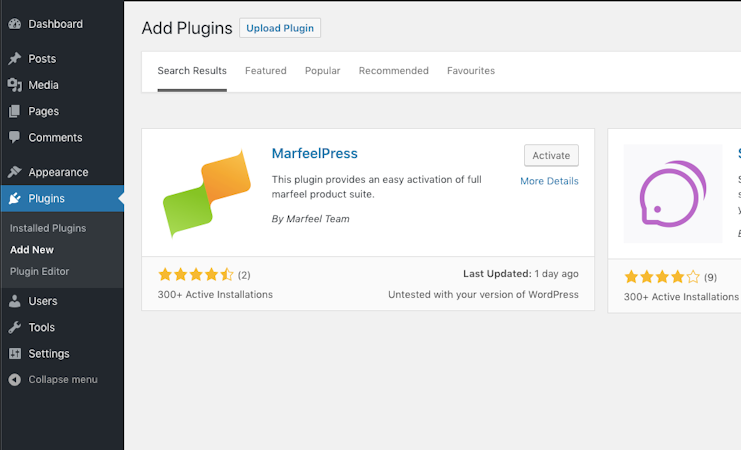Click the Posts pushpin icon
The height and width of the screenshot is (450, 741).
tap(15, 59)
